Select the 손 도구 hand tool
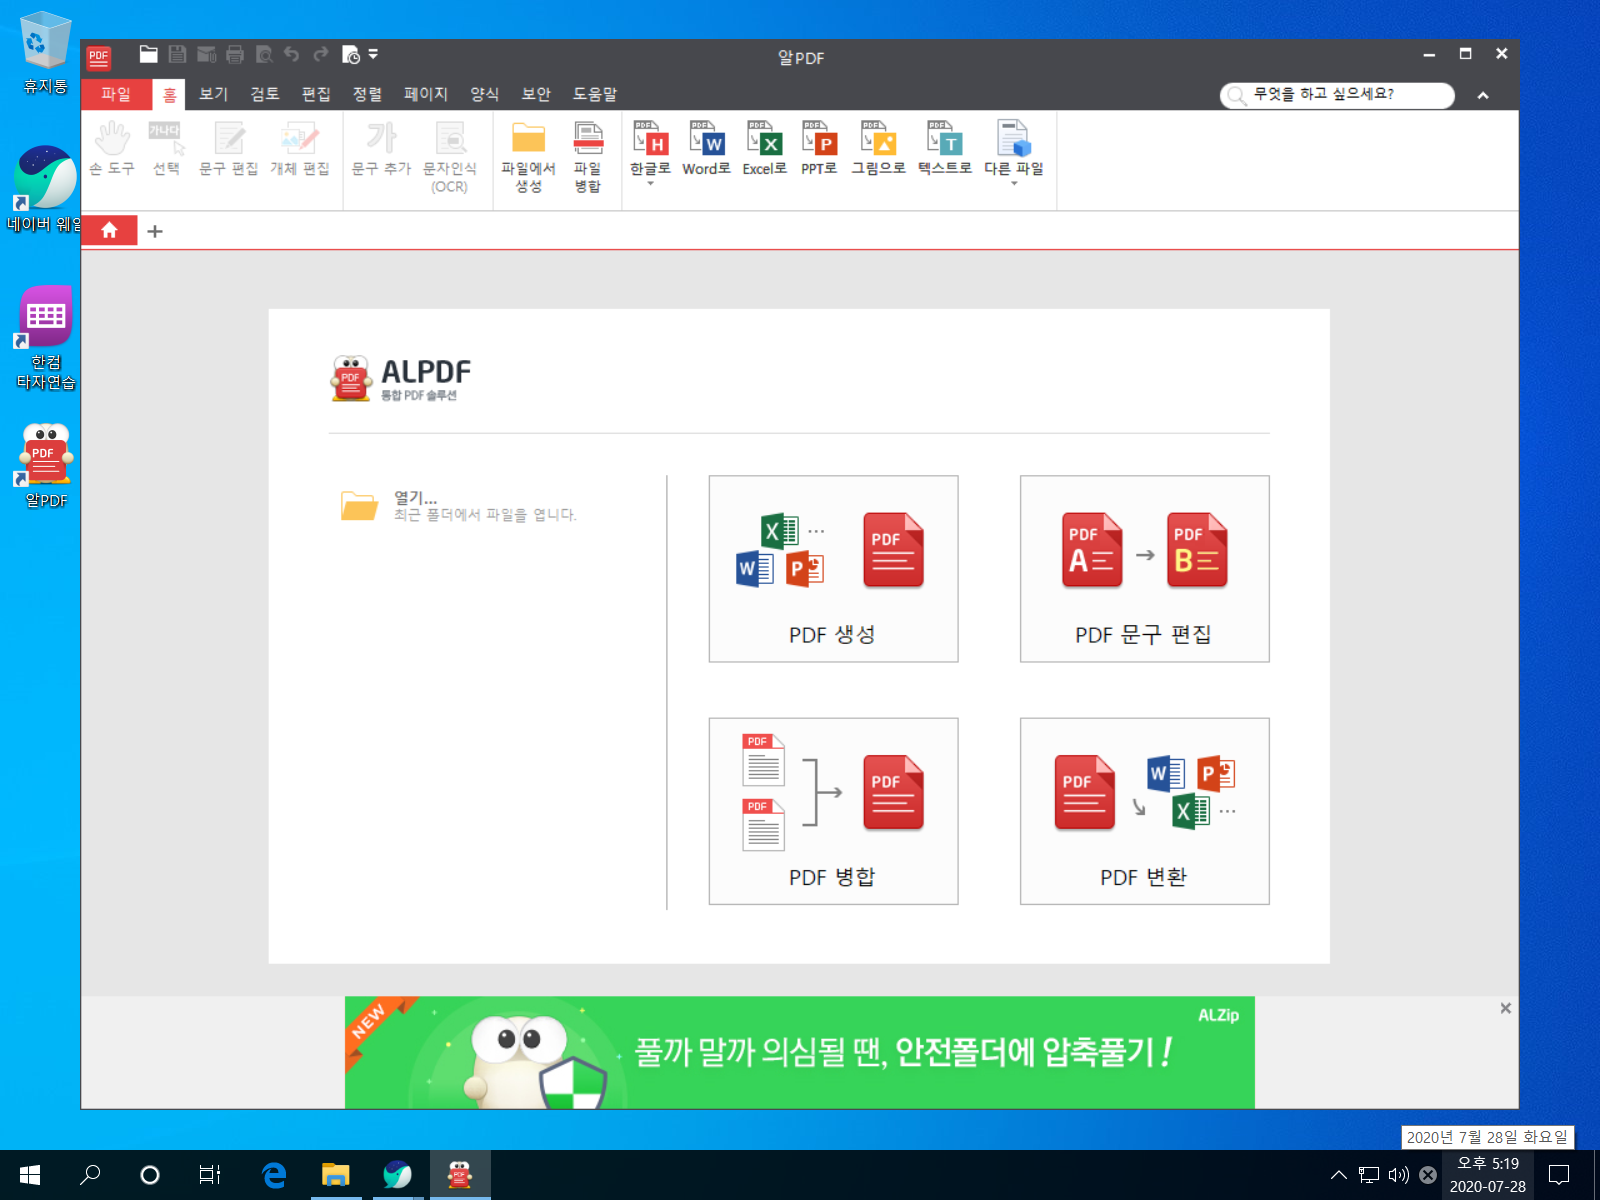The height and width of the screenshot is (1200, 1600). pyautogui.click(x=112, y=148)
